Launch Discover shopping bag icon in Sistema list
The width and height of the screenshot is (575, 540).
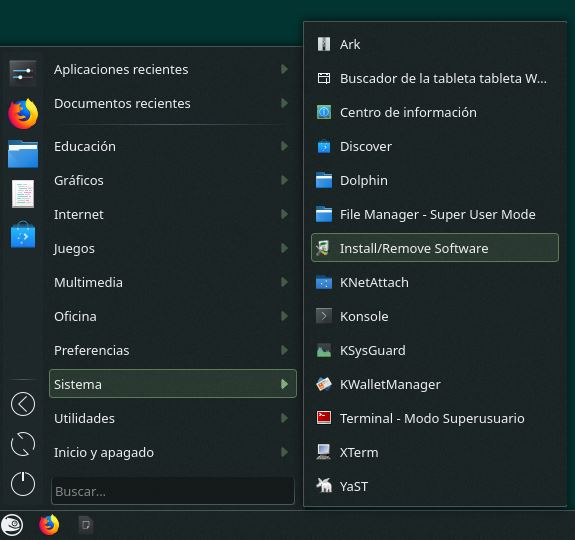[x=324, y=146]
